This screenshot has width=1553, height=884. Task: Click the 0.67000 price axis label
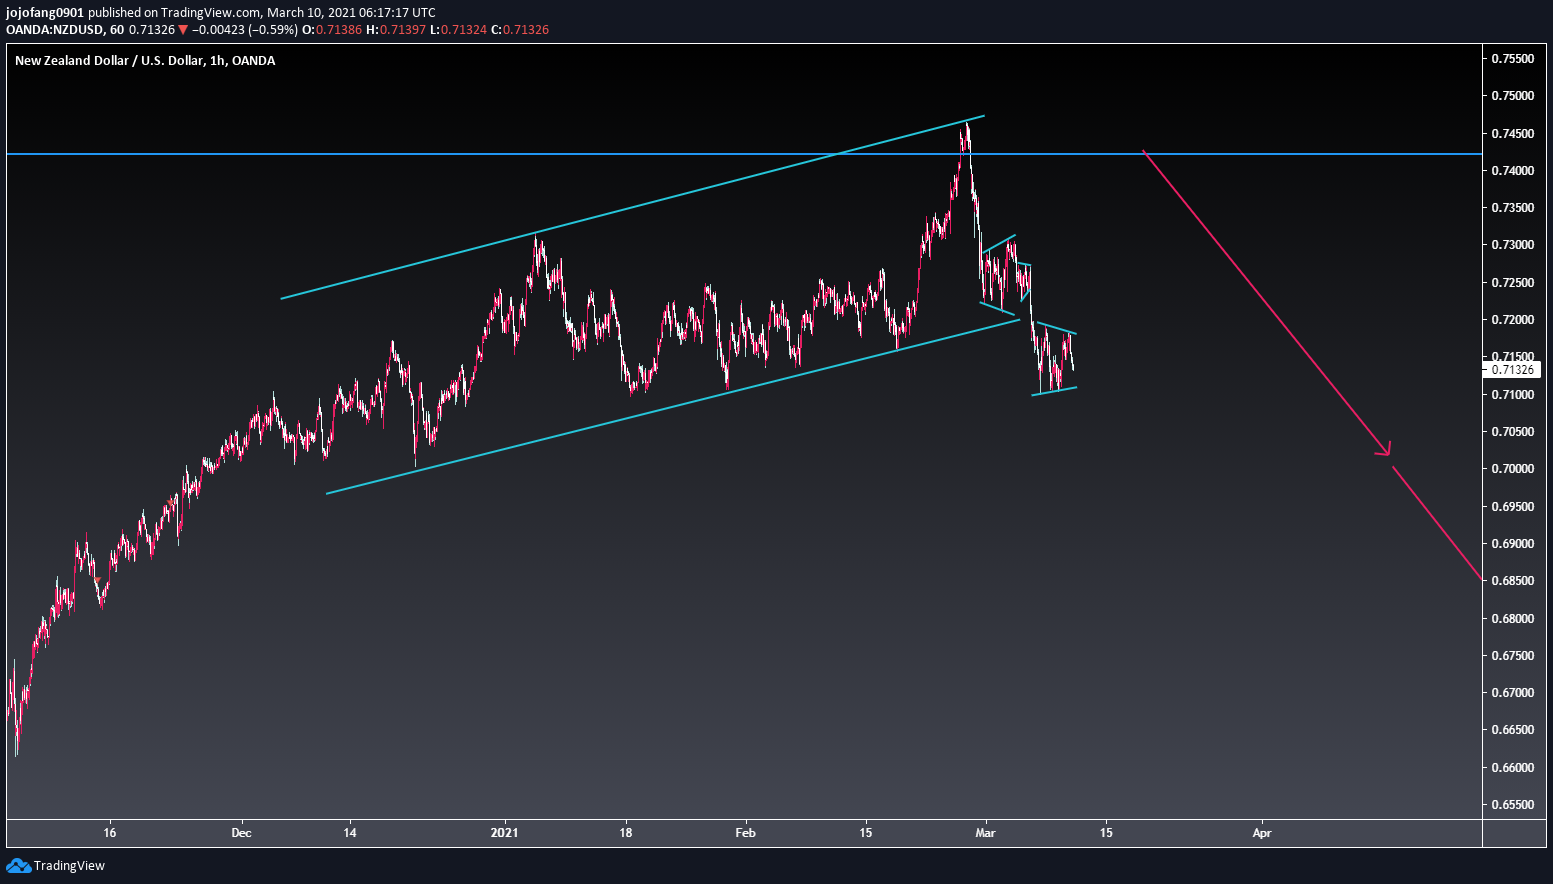[1512, 693]
